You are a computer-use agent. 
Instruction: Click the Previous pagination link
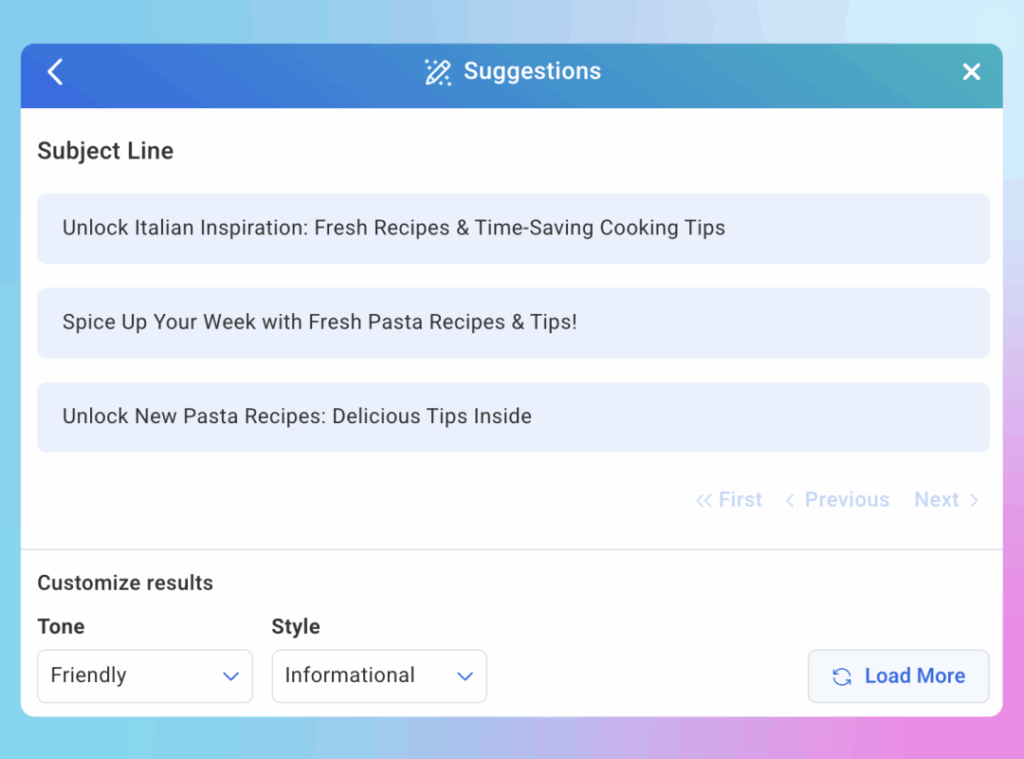[847, 500]
